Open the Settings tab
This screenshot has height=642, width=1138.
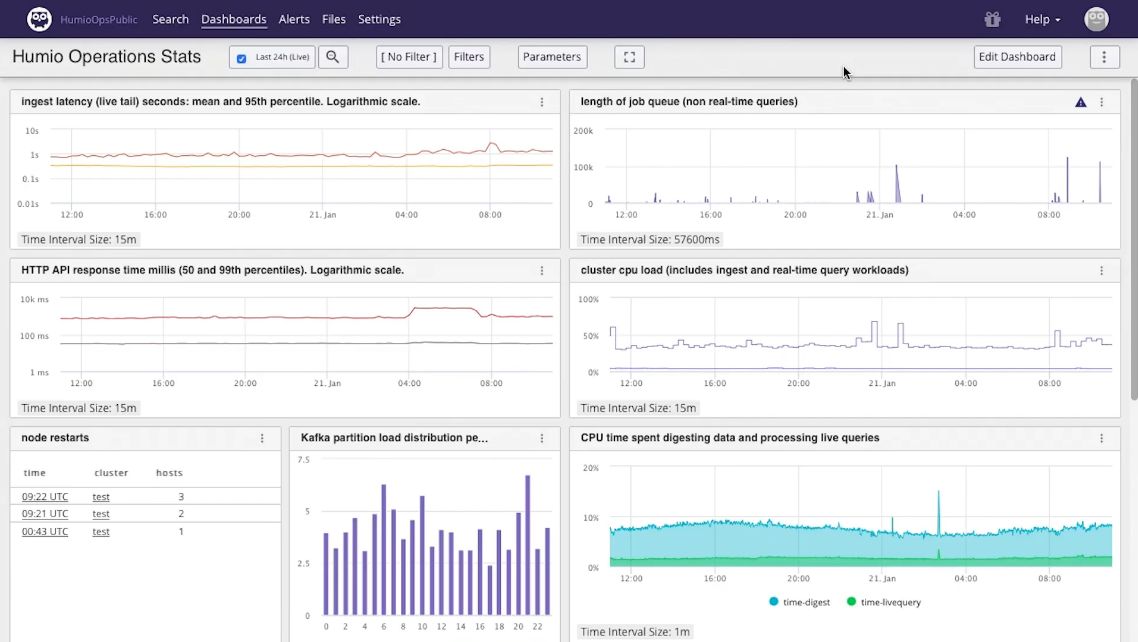379,20
